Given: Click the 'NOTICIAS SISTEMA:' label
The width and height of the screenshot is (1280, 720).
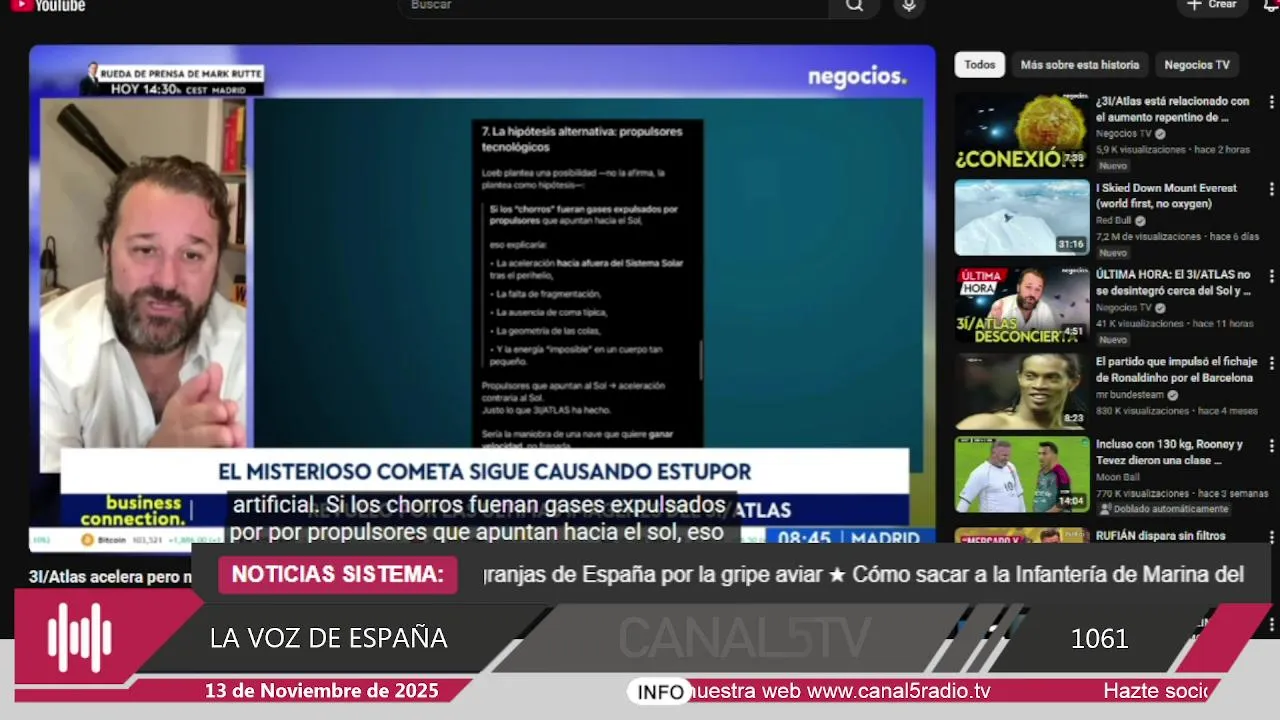Looking at the screenshot, I should point(338,575).
